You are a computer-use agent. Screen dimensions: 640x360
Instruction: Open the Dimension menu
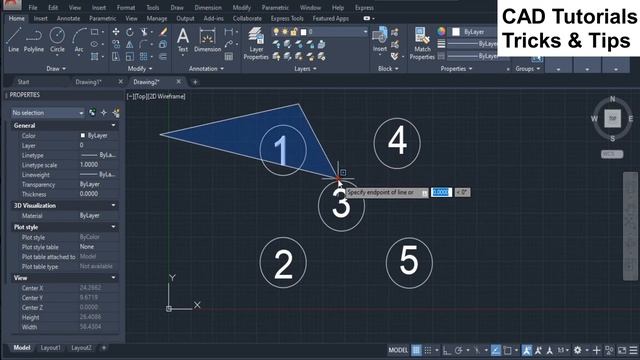point(208,7)
